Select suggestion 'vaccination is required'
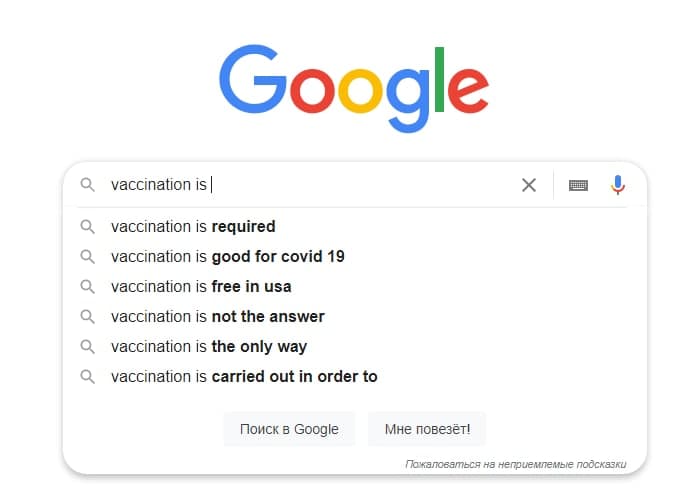700x490 pixels. pyautogui.click(x=193, y=227)
